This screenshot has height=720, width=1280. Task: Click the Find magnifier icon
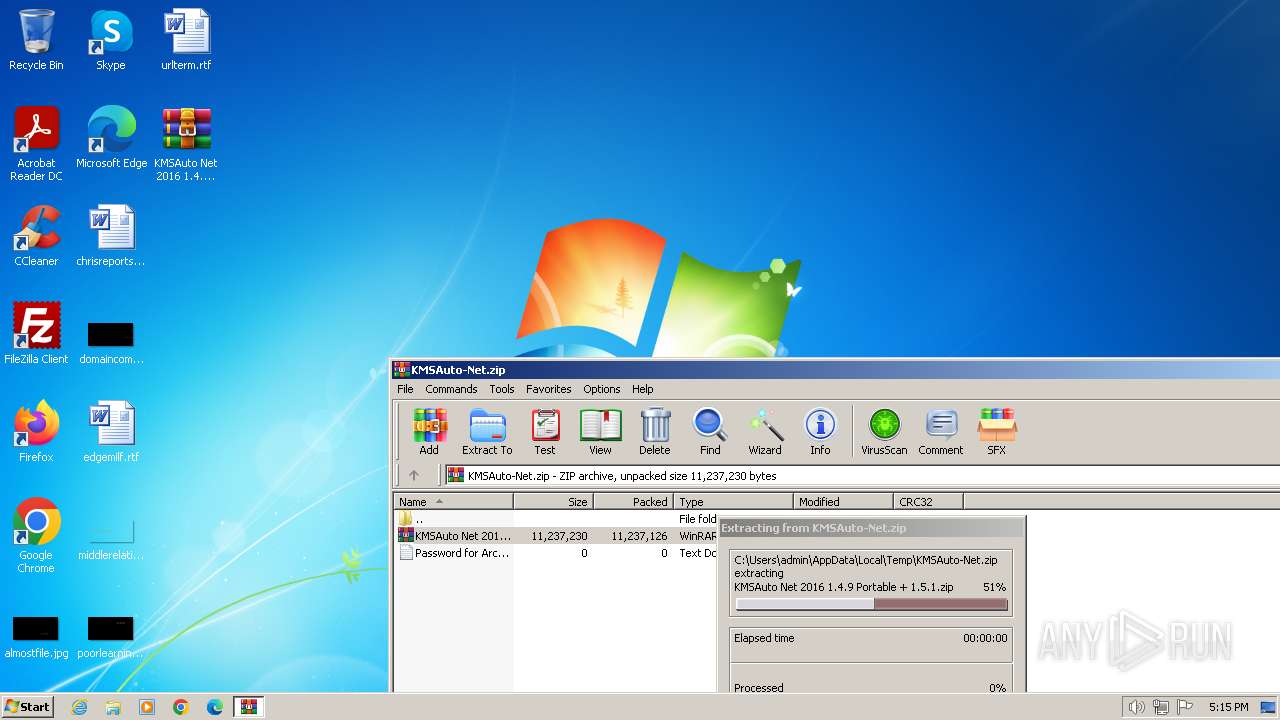point(710,431)
